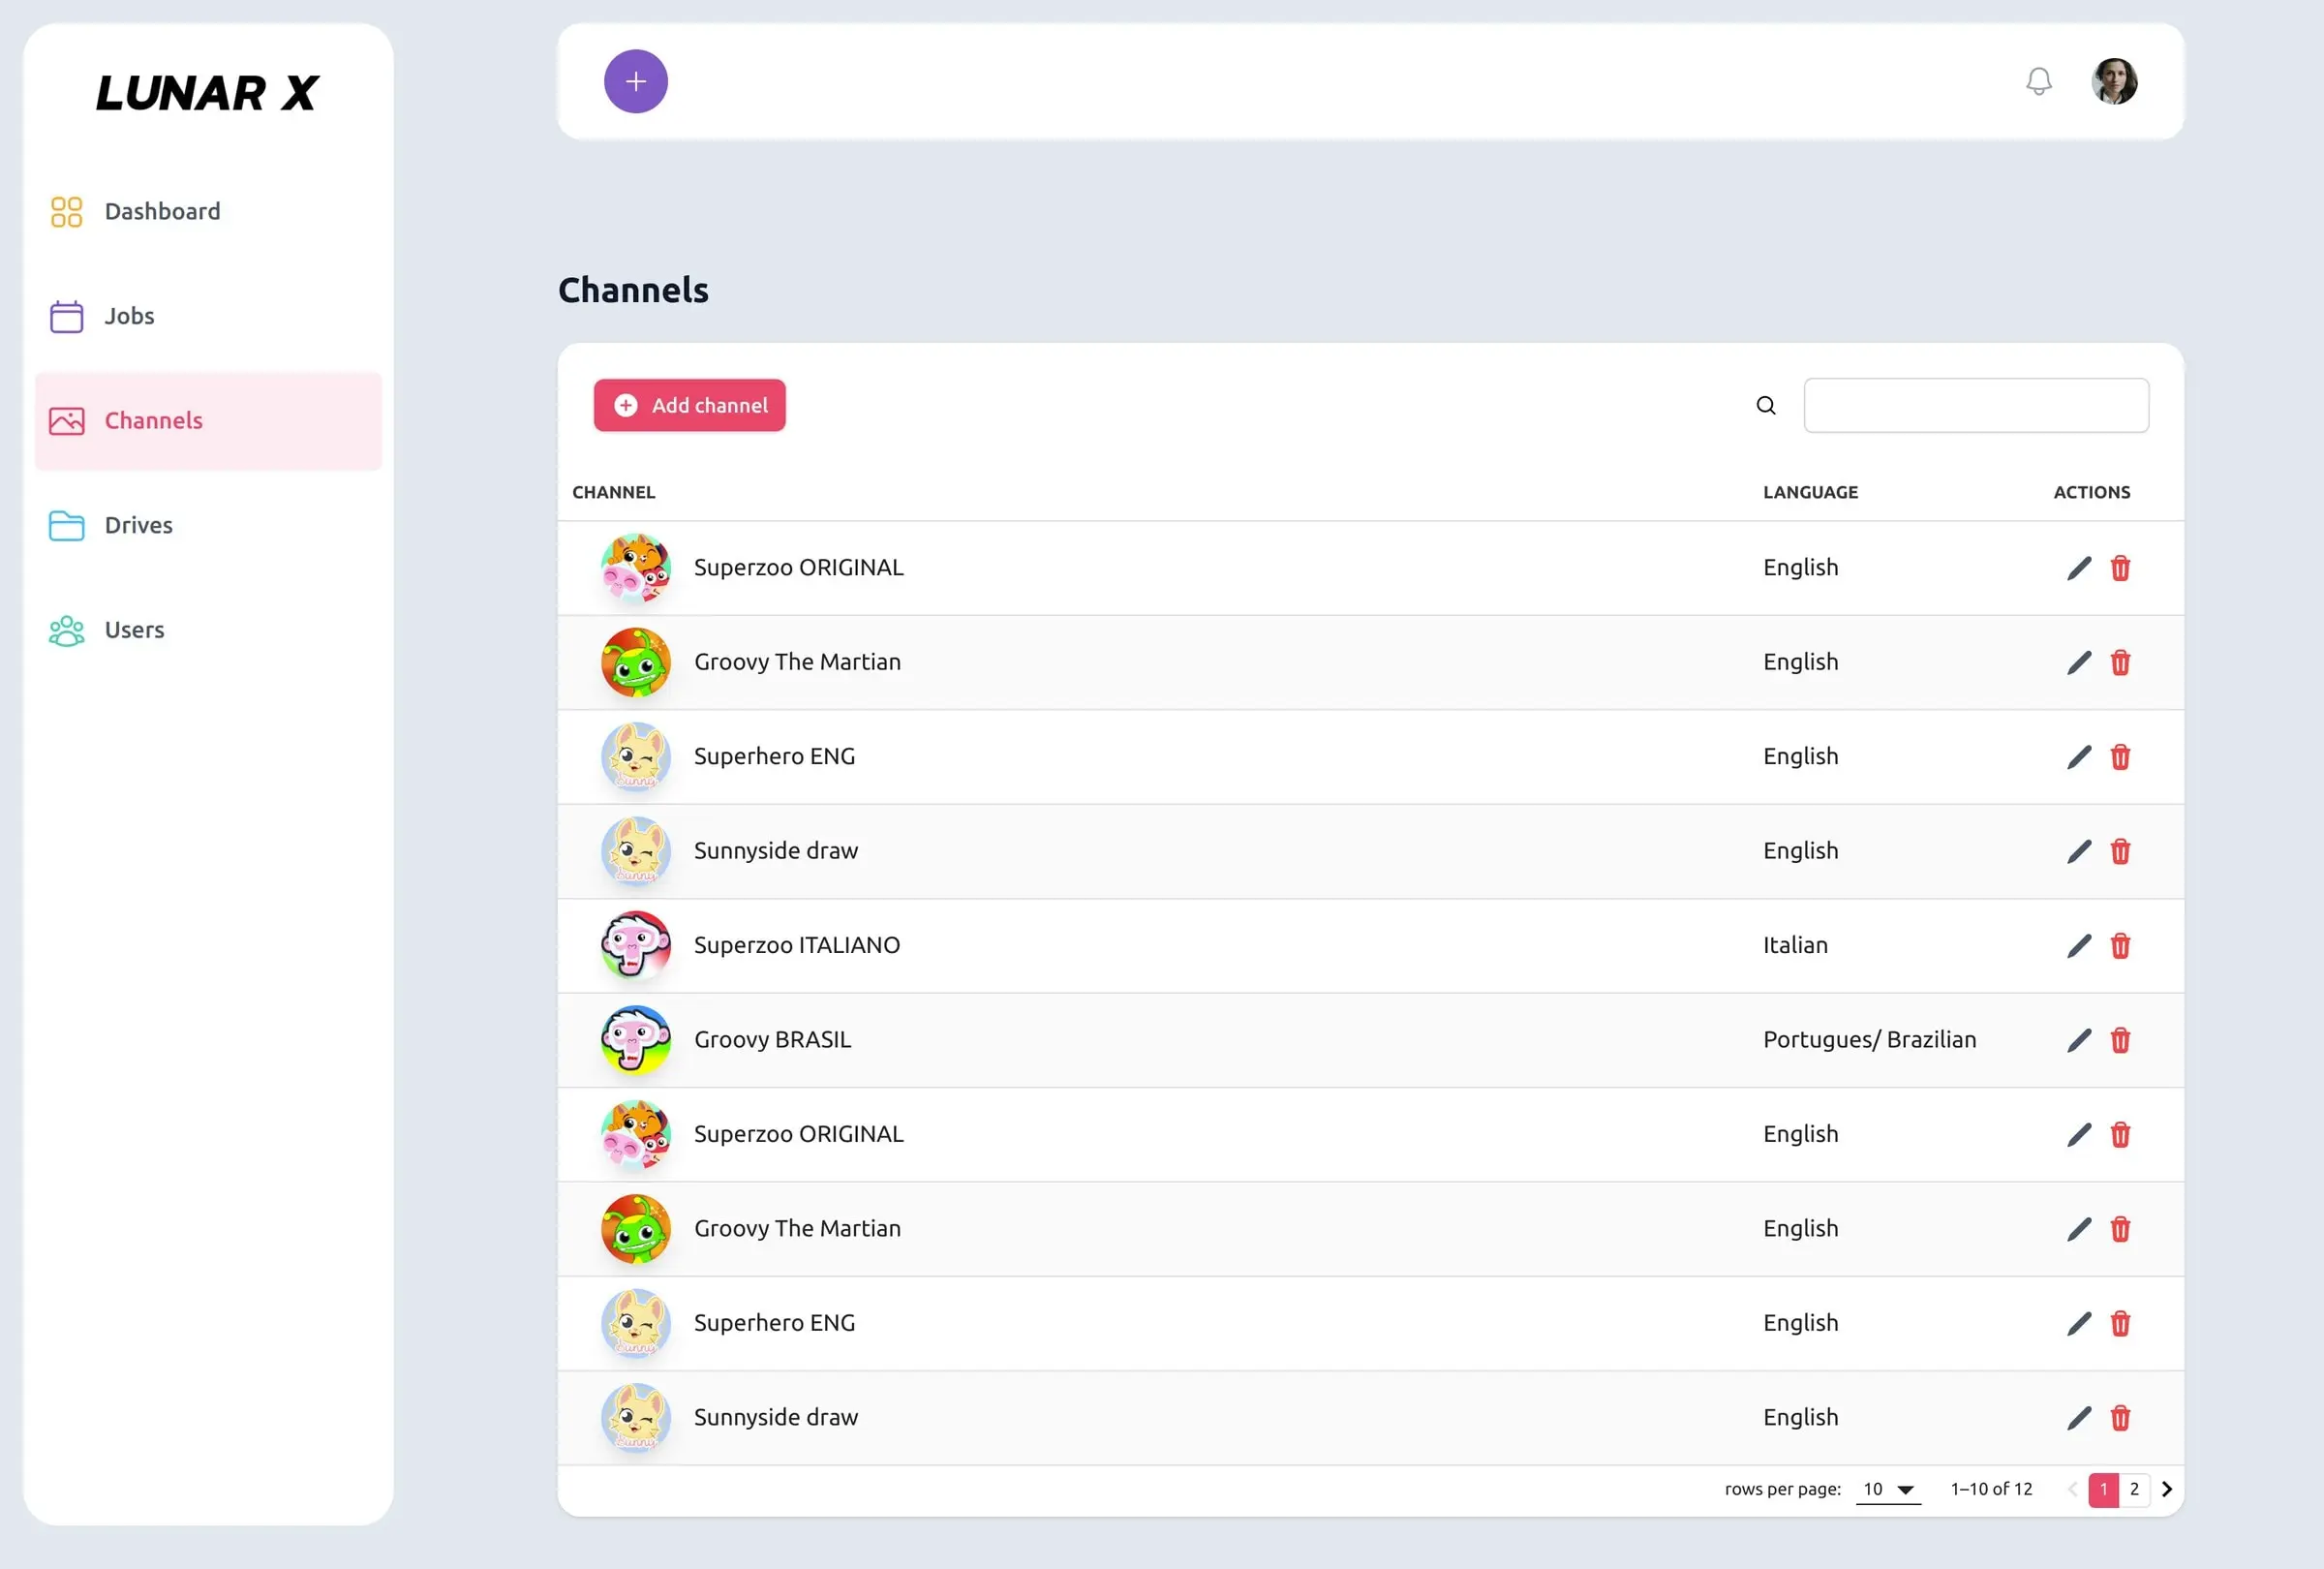Click the ACTIONS column header
2324x1569 pixels.
click(x=2091, y=492)
